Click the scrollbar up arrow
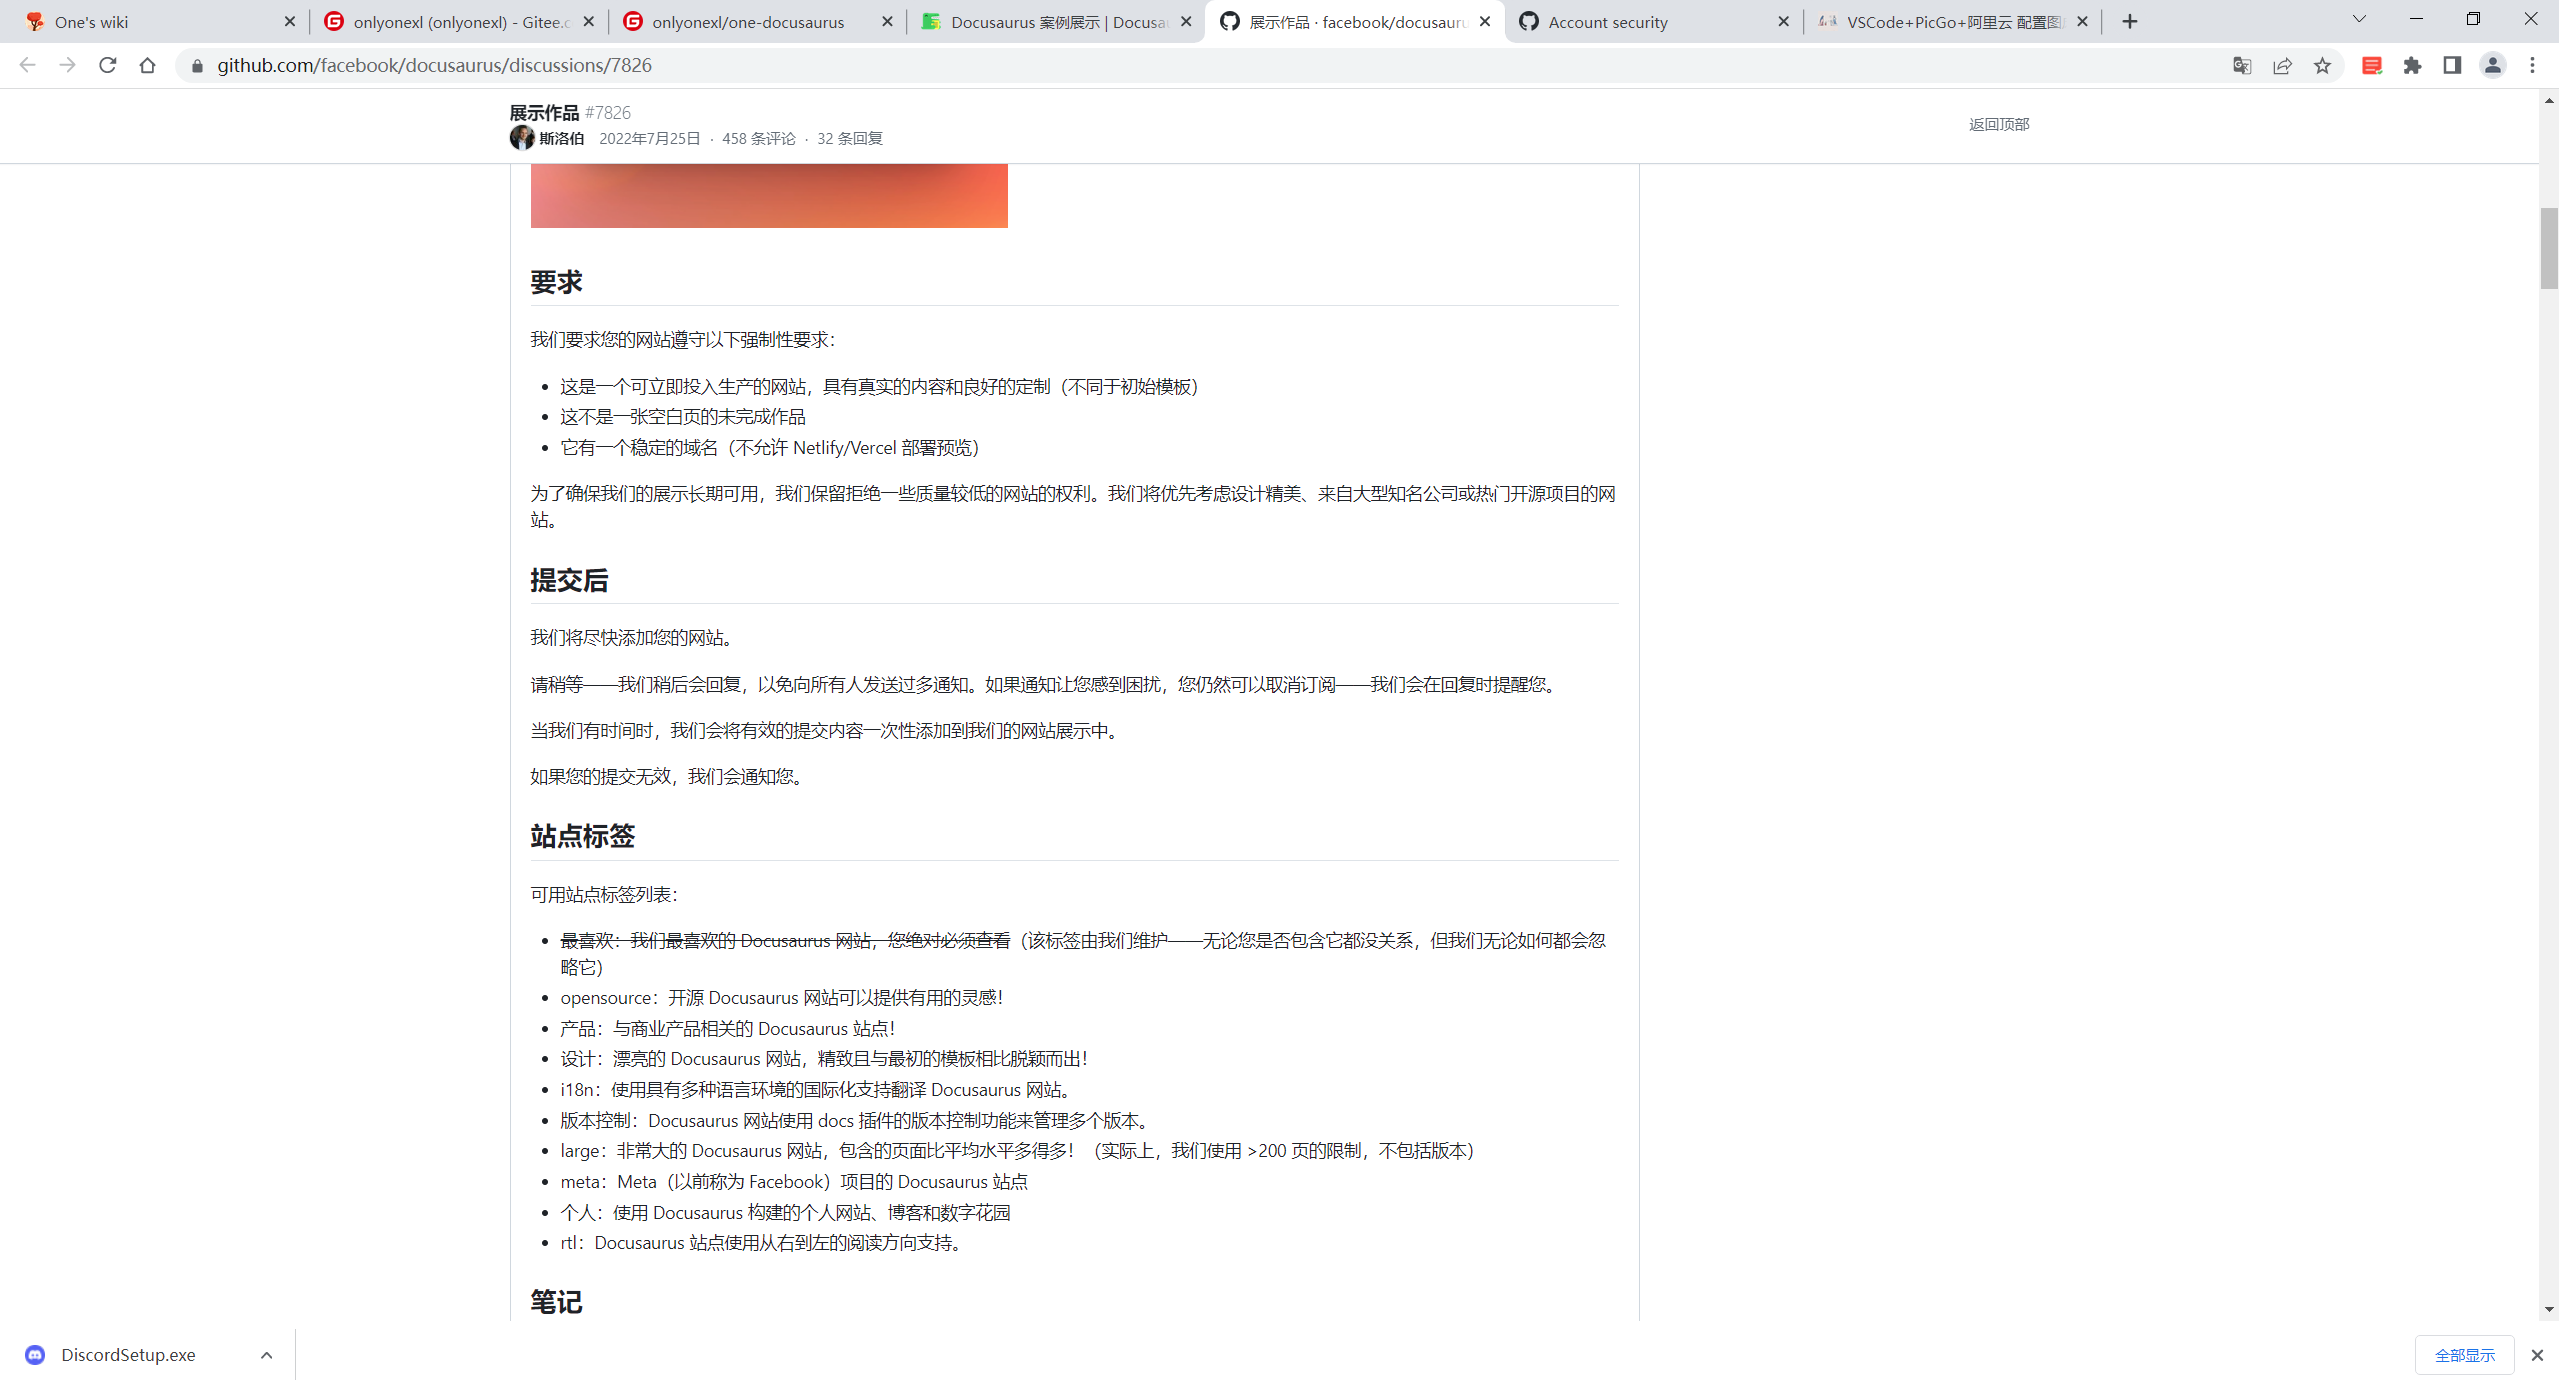Screen dimensions: 2559x1380 coord(2549,99)
